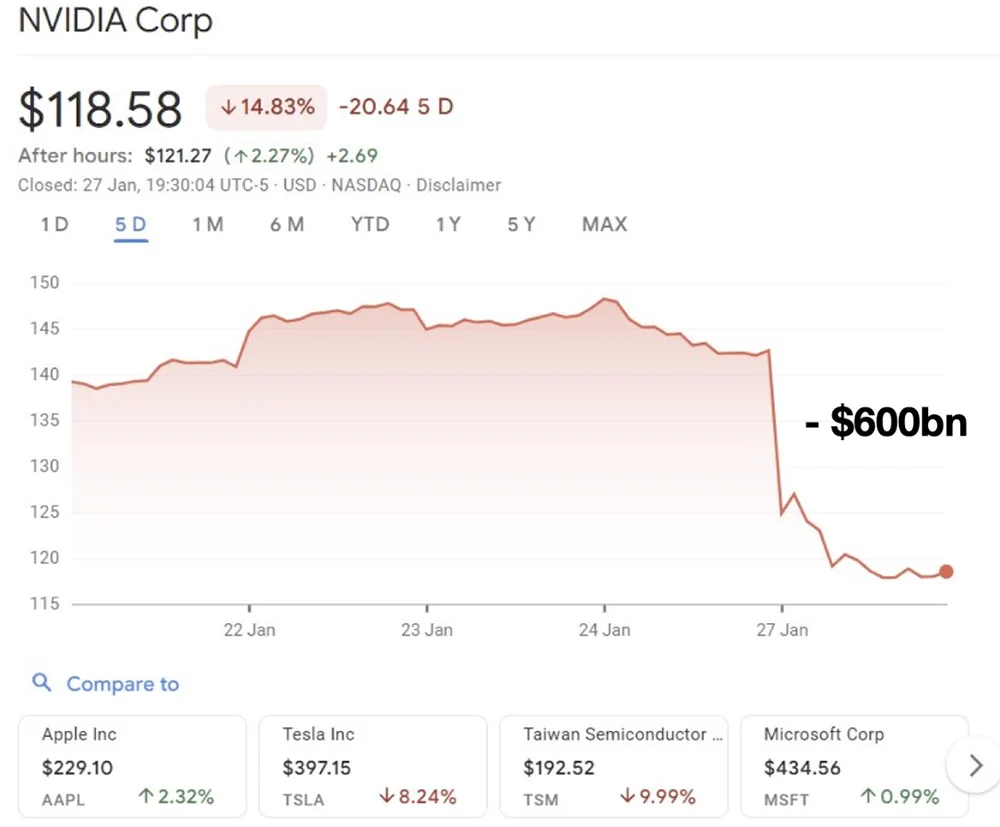
Task: Click the Compare to link
Action: click(122, 684)
